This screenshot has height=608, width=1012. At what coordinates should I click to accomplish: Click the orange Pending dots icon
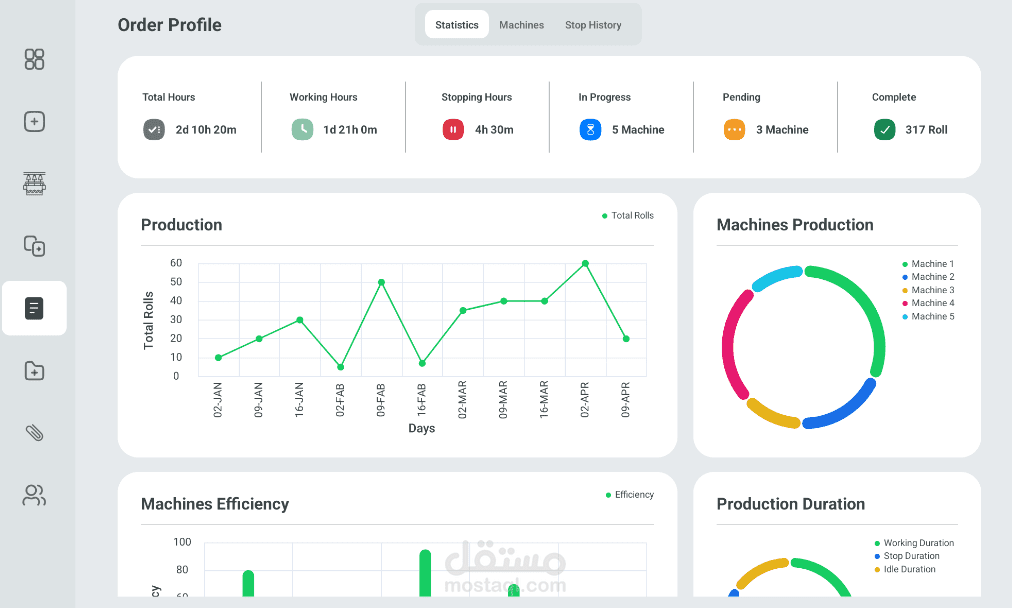tap(734, 130)
